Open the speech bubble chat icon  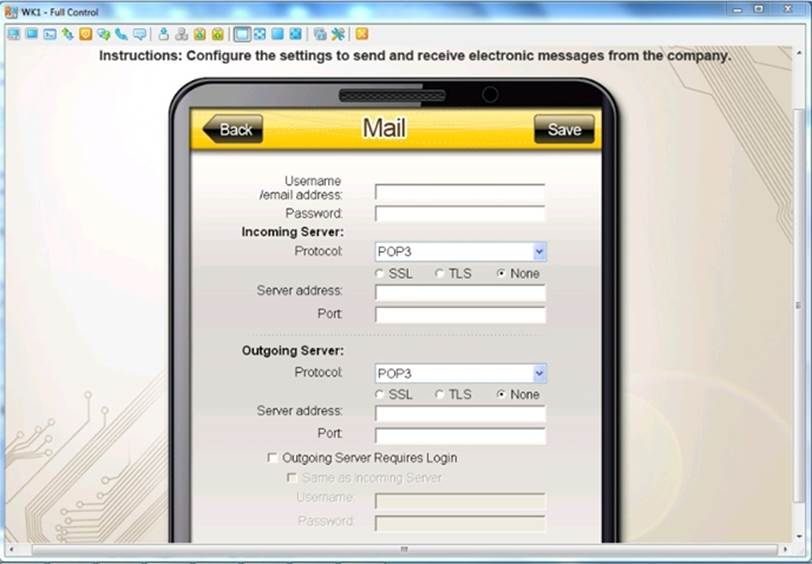pyautogui.click(x=140, y=34)
